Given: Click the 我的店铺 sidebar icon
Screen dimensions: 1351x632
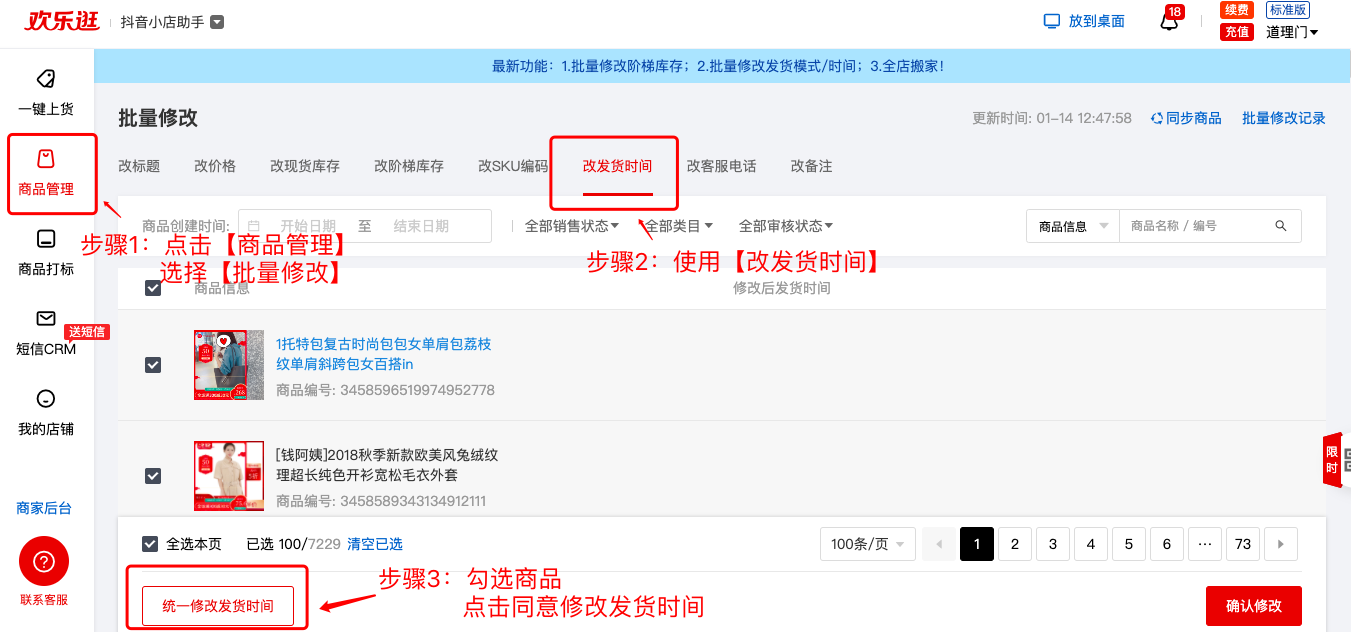Looking at the screenshot, I should point(46,399).
